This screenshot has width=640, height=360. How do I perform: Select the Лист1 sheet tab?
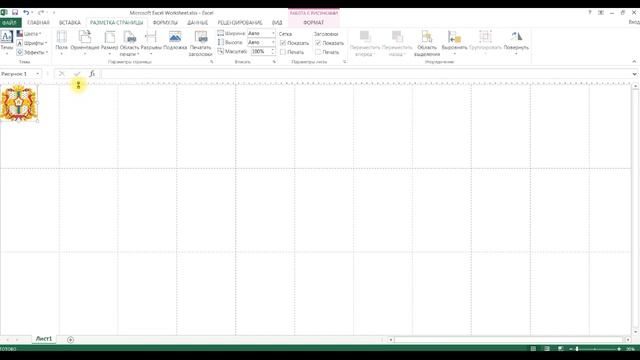(x=44, y=339)
